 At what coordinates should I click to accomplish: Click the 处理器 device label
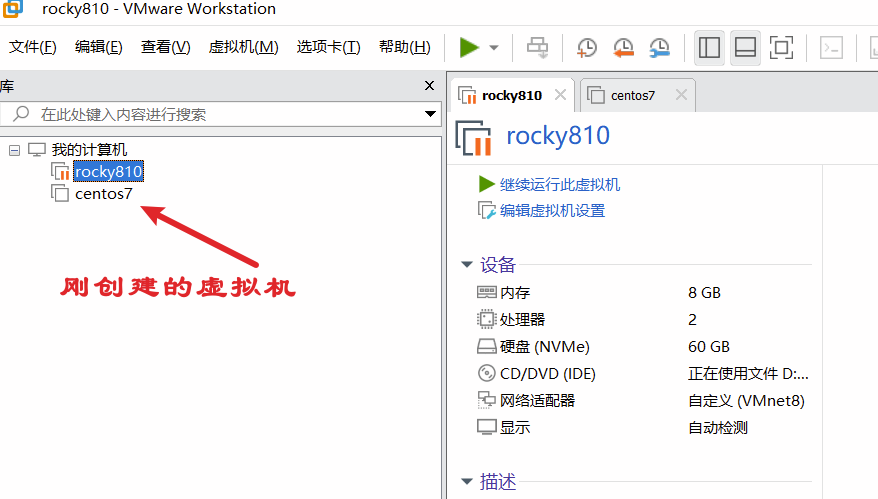pyautogui.click(x=522, y=320)
